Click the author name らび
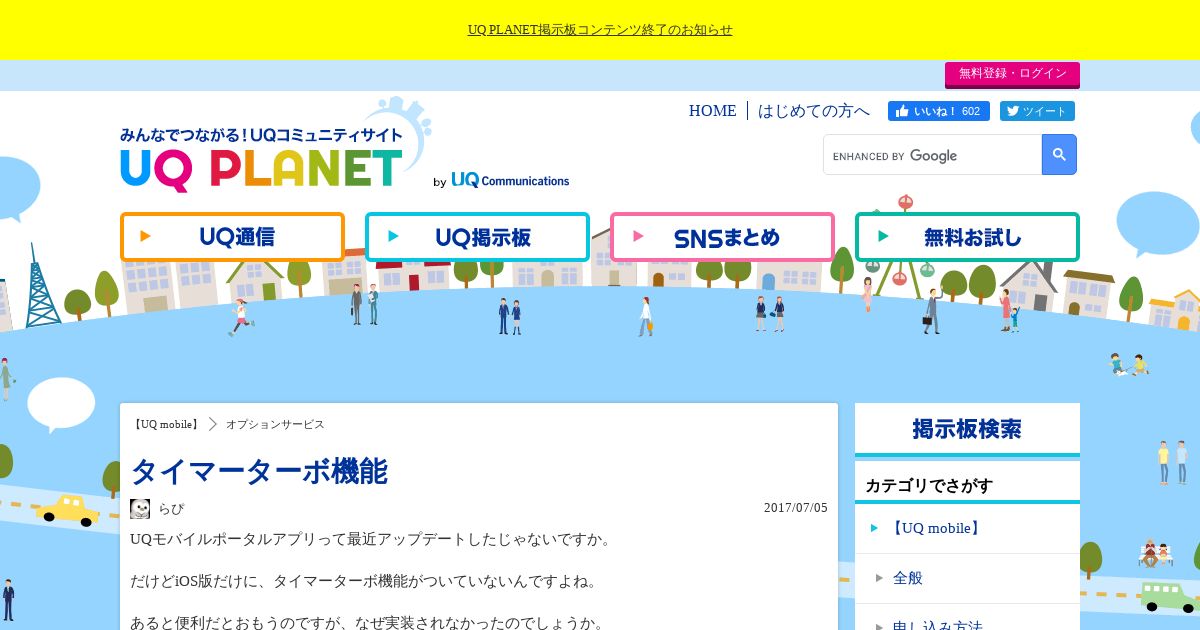This screenshot has height=630, width=1200. point(171,508)
